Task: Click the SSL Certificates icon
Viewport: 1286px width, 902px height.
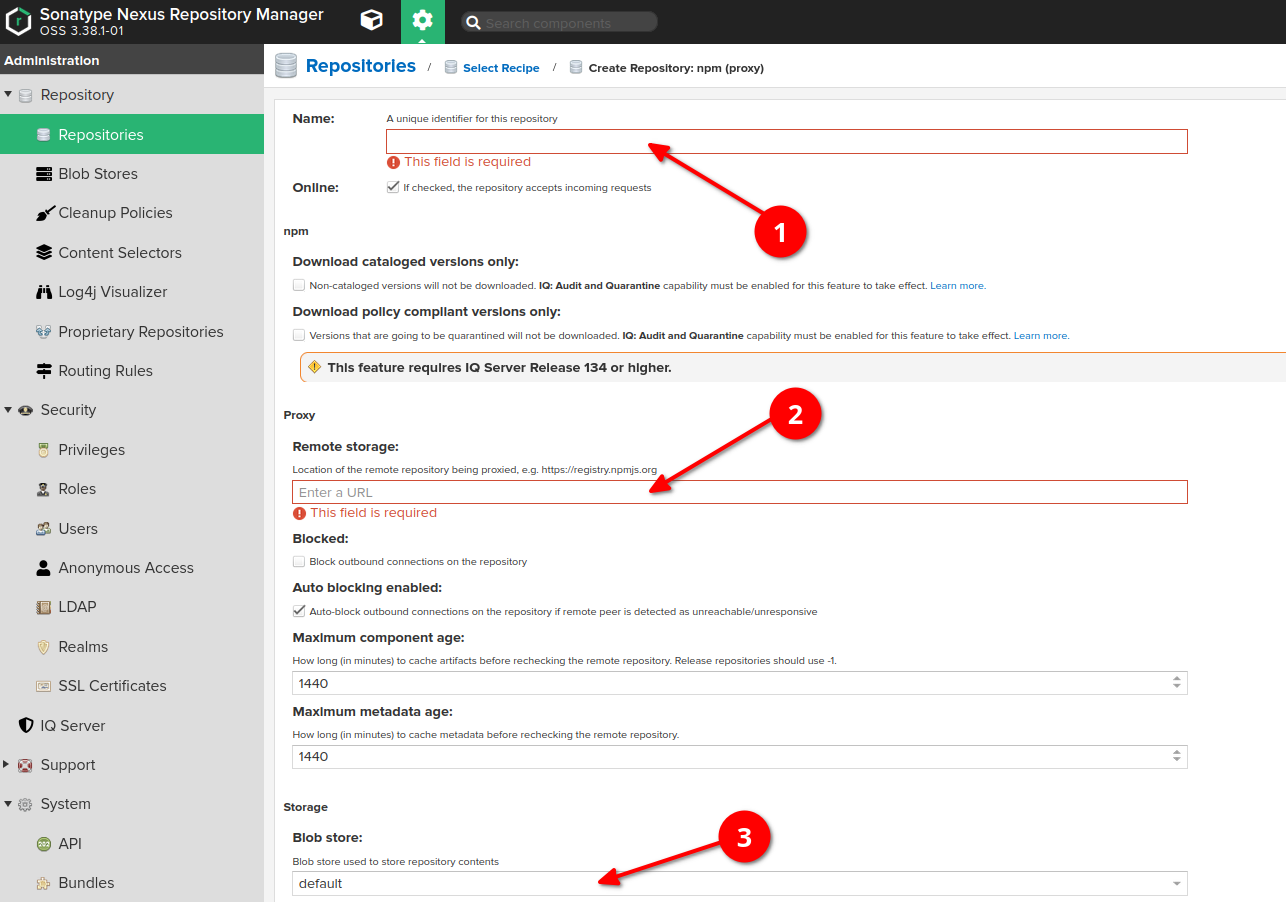Action: (43, 686)
